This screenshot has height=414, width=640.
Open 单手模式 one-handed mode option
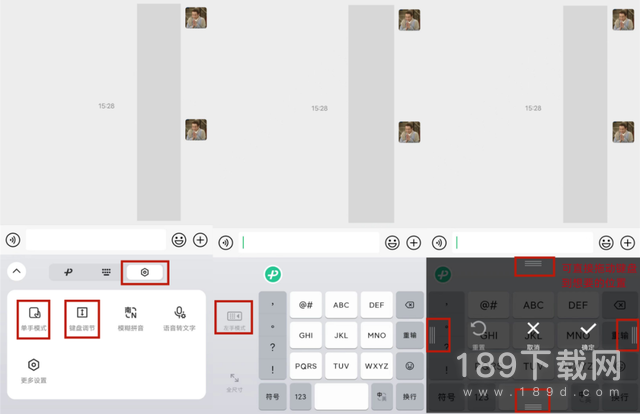[x=33, y=319]
